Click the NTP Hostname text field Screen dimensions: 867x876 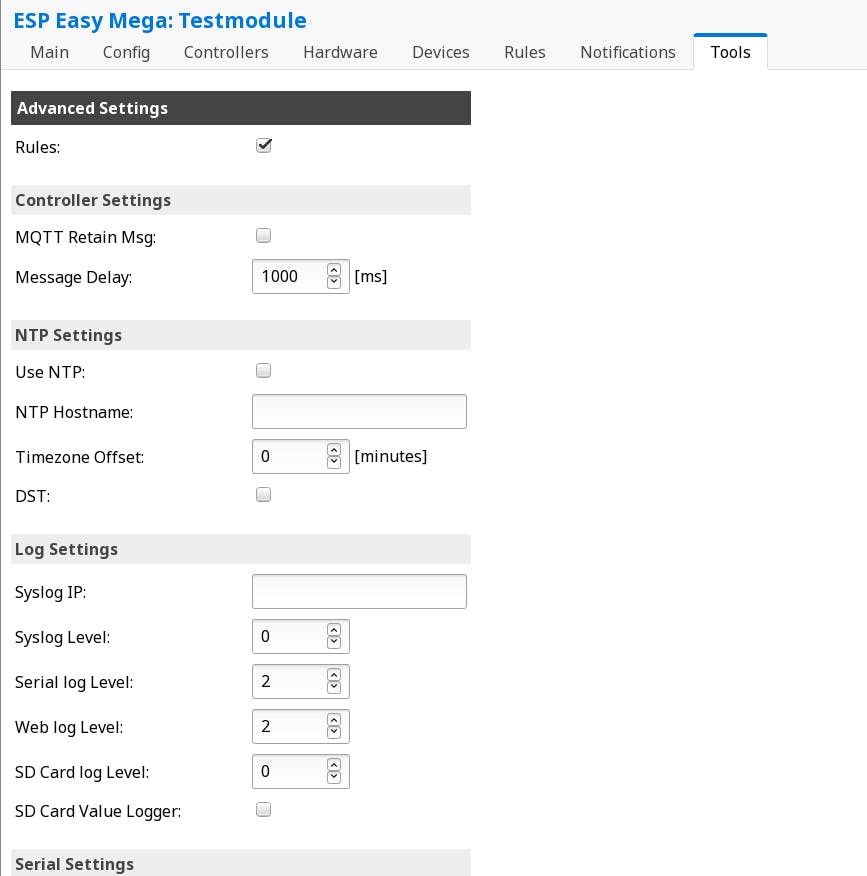[x=359, y=411]
